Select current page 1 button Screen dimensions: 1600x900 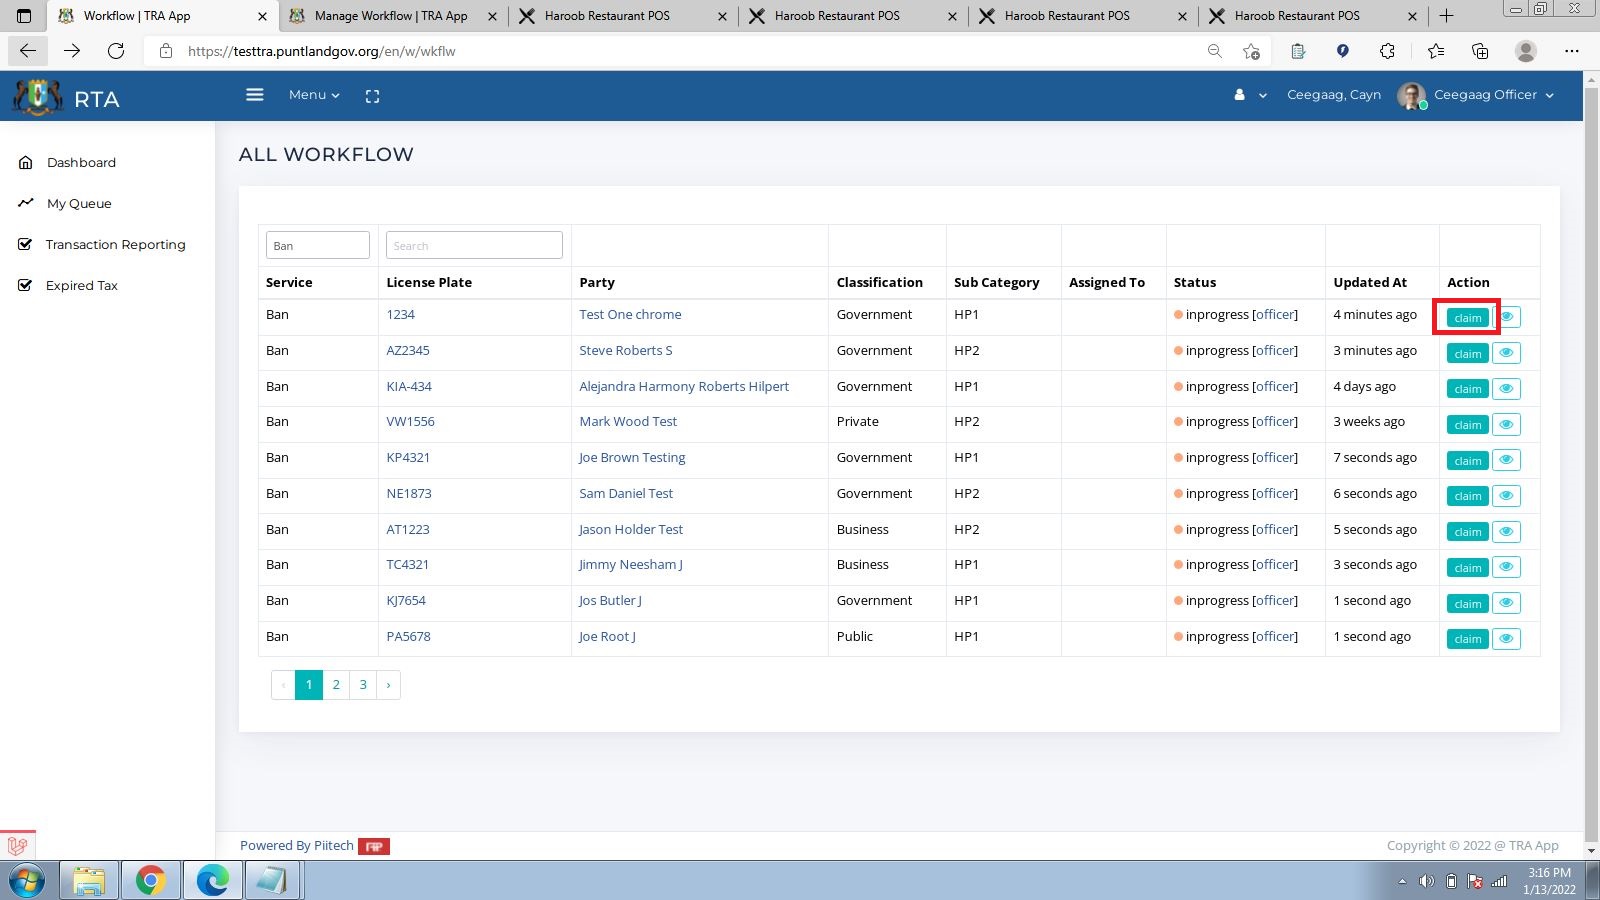click(x=309, y=685)
